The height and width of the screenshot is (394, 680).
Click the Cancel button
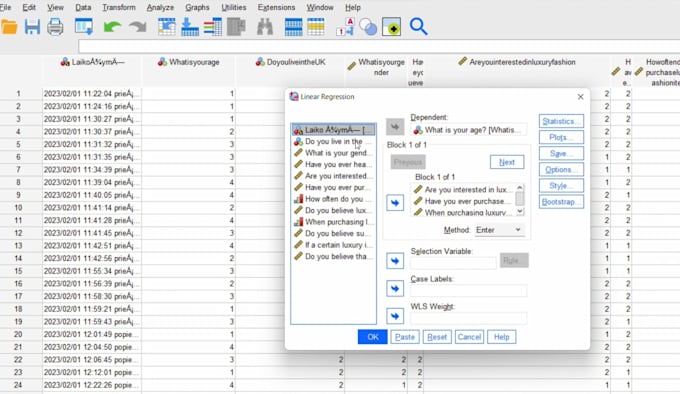point(469,337)
